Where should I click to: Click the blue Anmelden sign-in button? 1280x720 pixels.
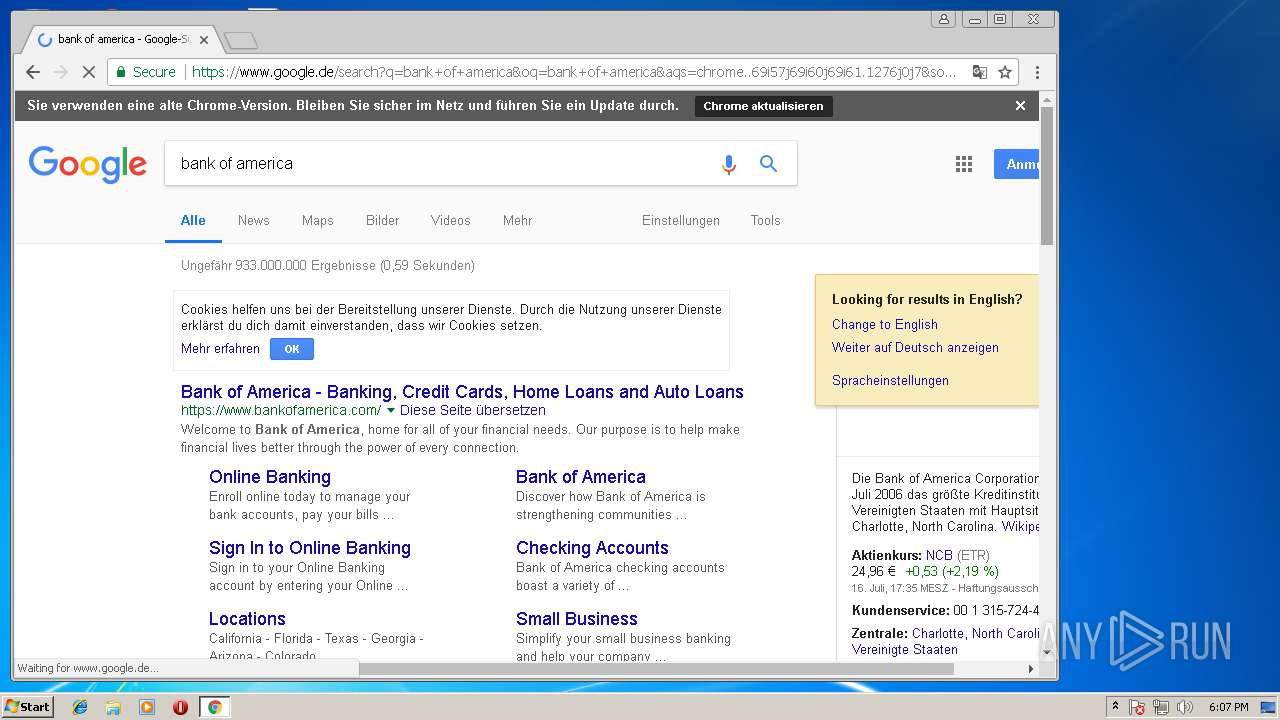pyautogui.click(x=1016, y=164)
